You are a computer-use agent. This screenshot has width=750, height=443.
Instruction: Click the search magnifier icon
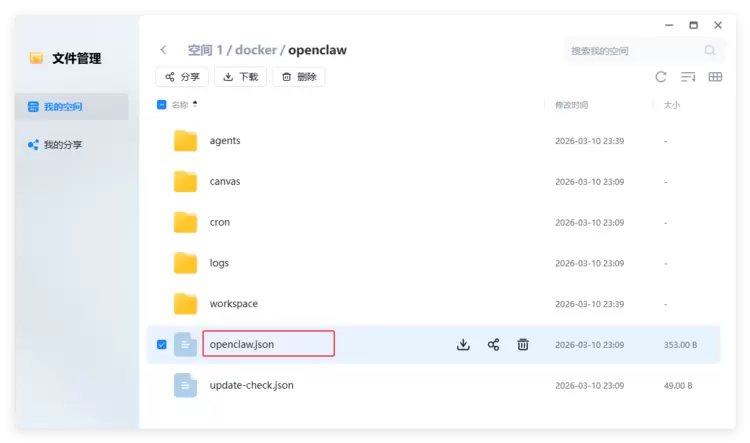click(x=710, y=50)
